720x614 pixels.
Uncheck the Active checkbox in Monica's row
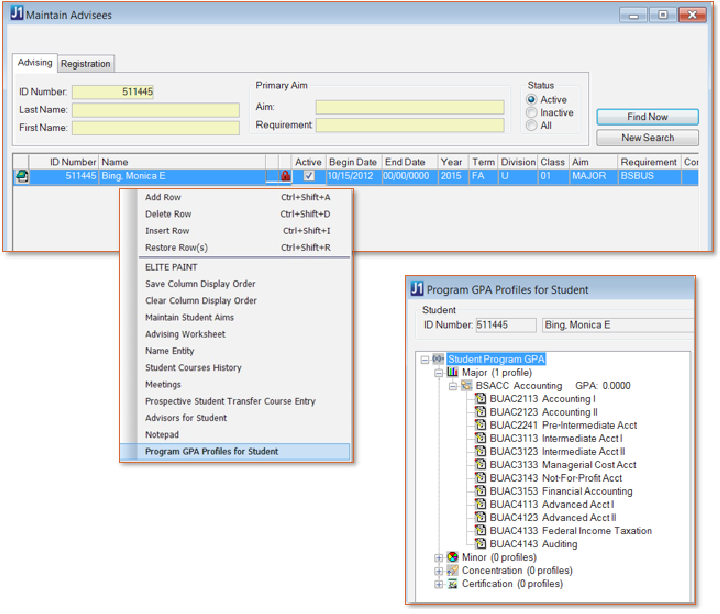(x=309, y=176)
